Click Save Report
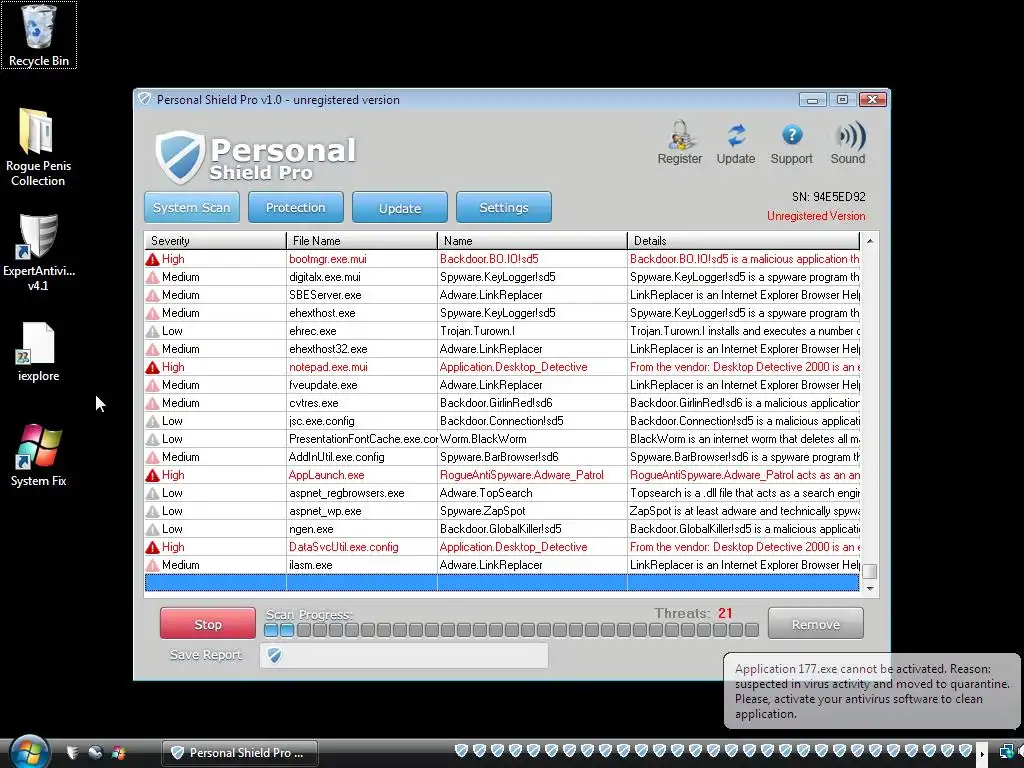The image size is (1024, 768). point(205,654)
